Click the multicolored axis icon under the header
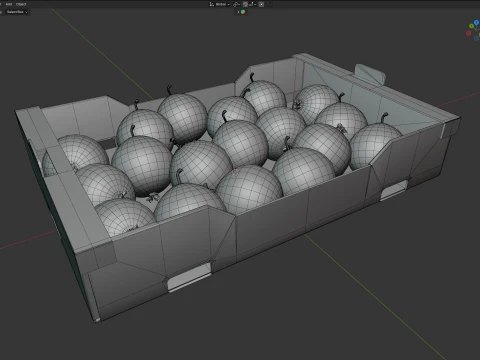 243,12
